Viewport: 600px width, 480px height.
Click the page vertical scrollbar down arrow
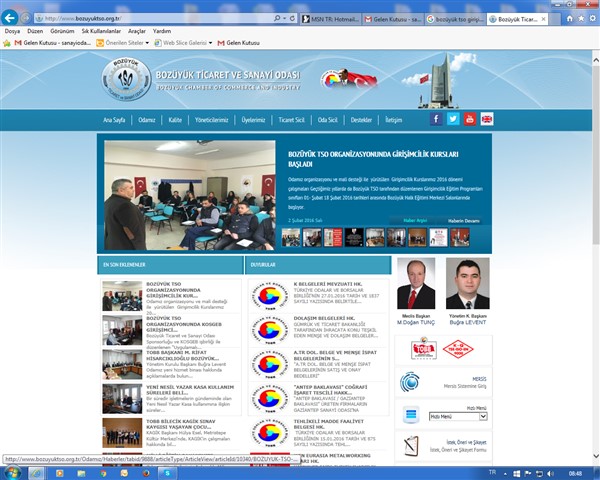click(596, 456)
